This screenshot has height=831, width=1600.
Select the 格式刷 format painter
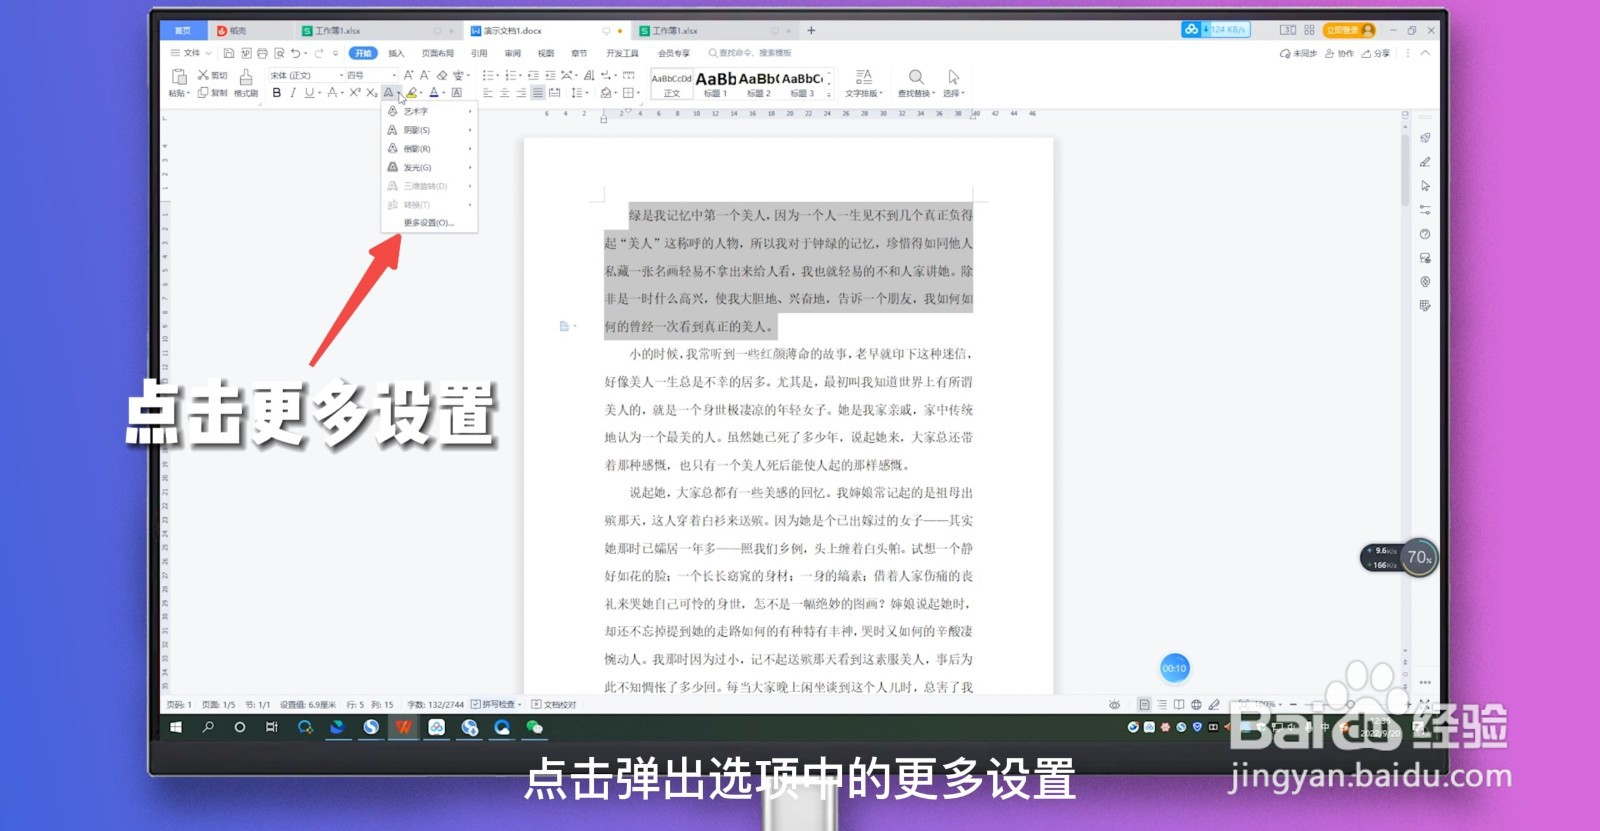pos(246,84)
